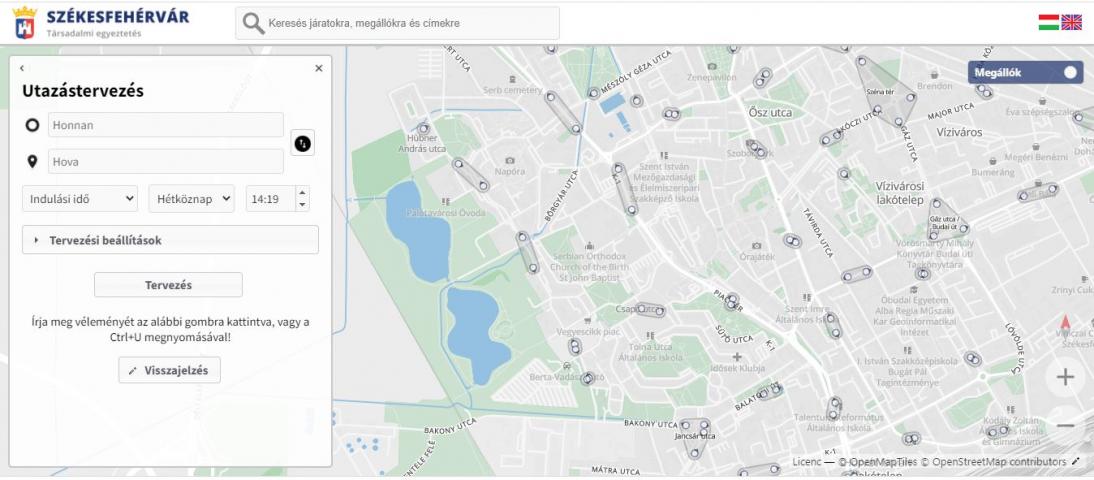Zoom out on the map
This screenshot has width=1094, height=480.
pos(1065,425)
